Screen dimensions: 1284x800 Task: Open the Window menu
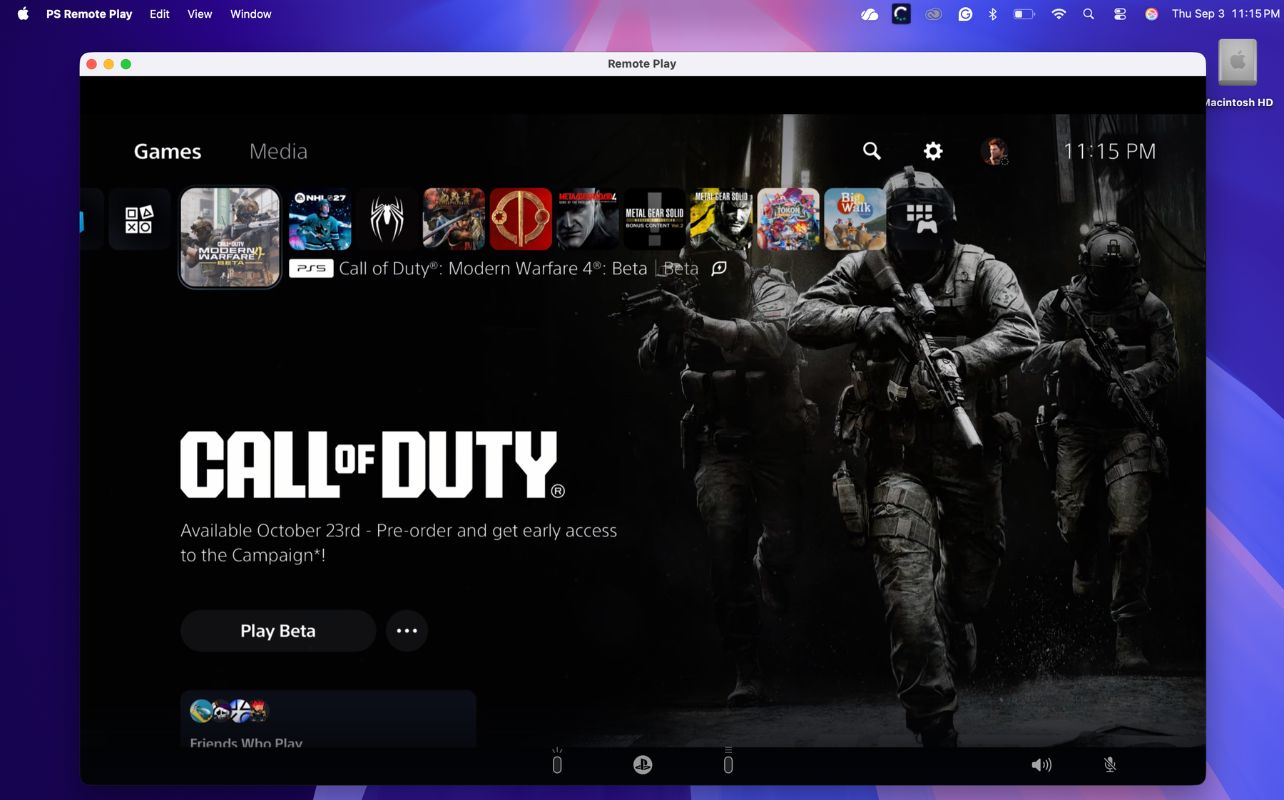[x=251, y=14]
